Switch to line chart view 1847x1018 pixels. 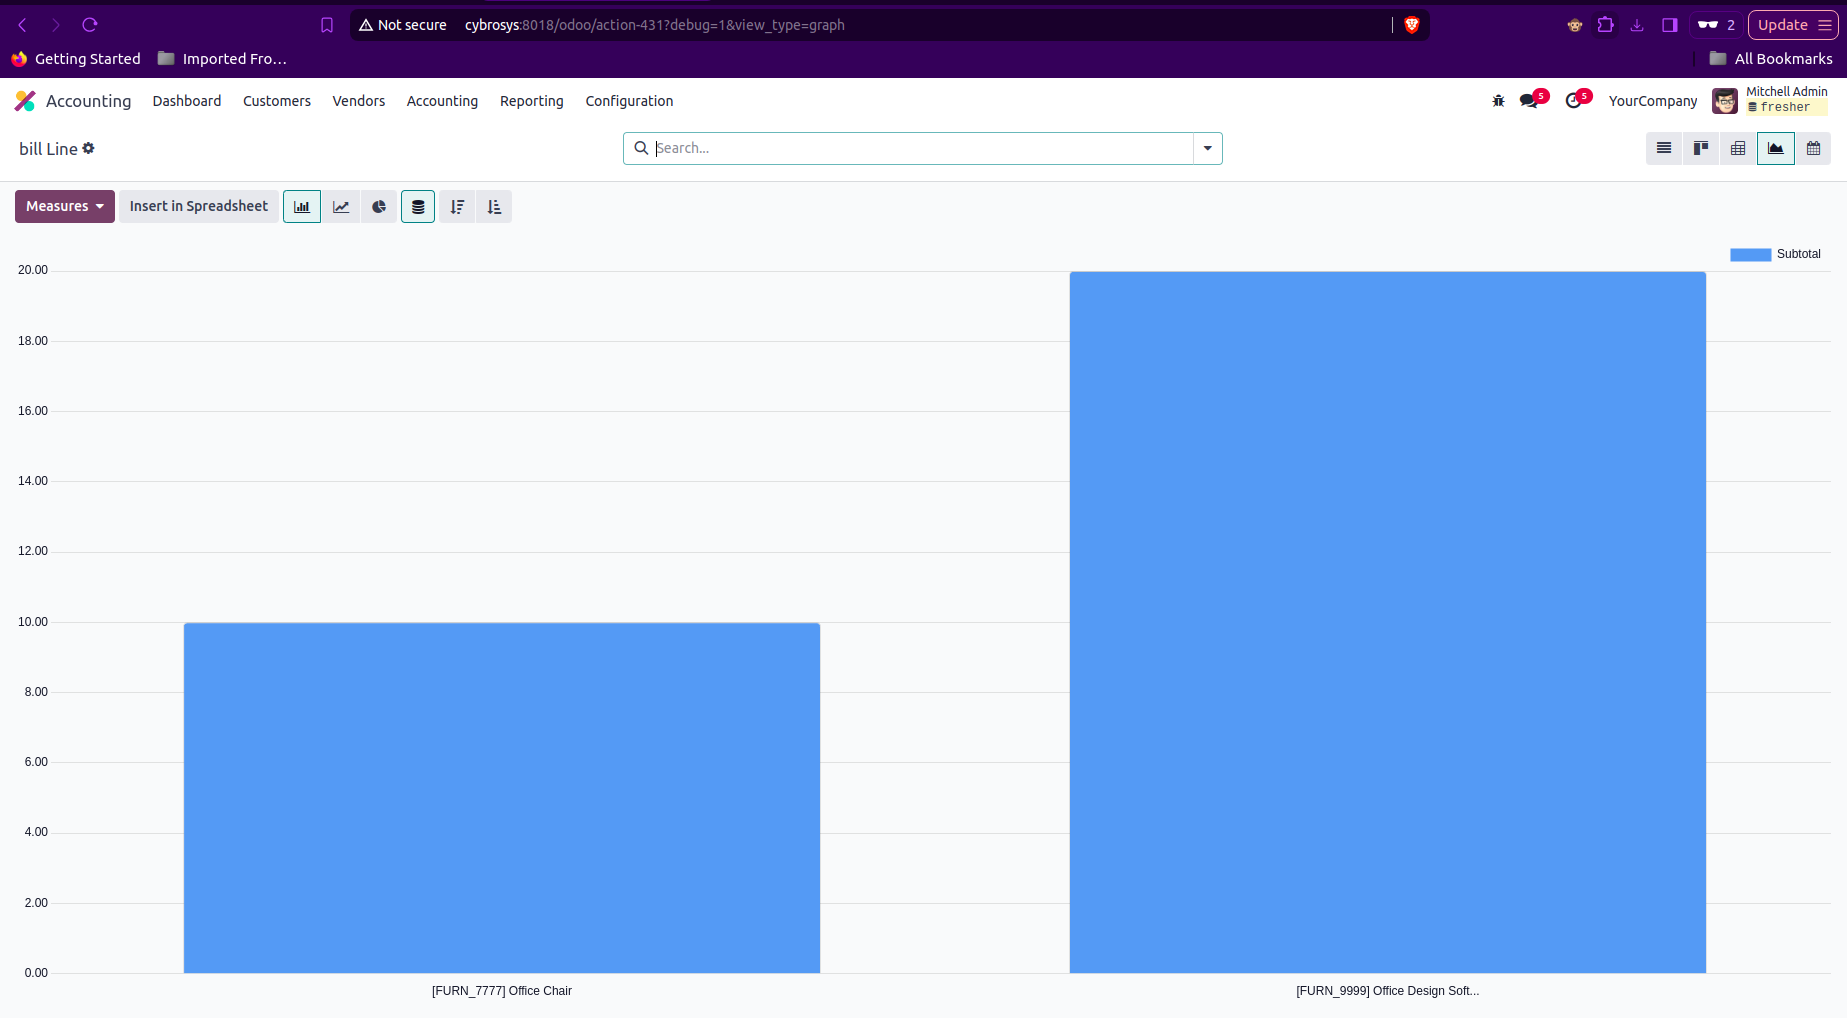[341, 207]
